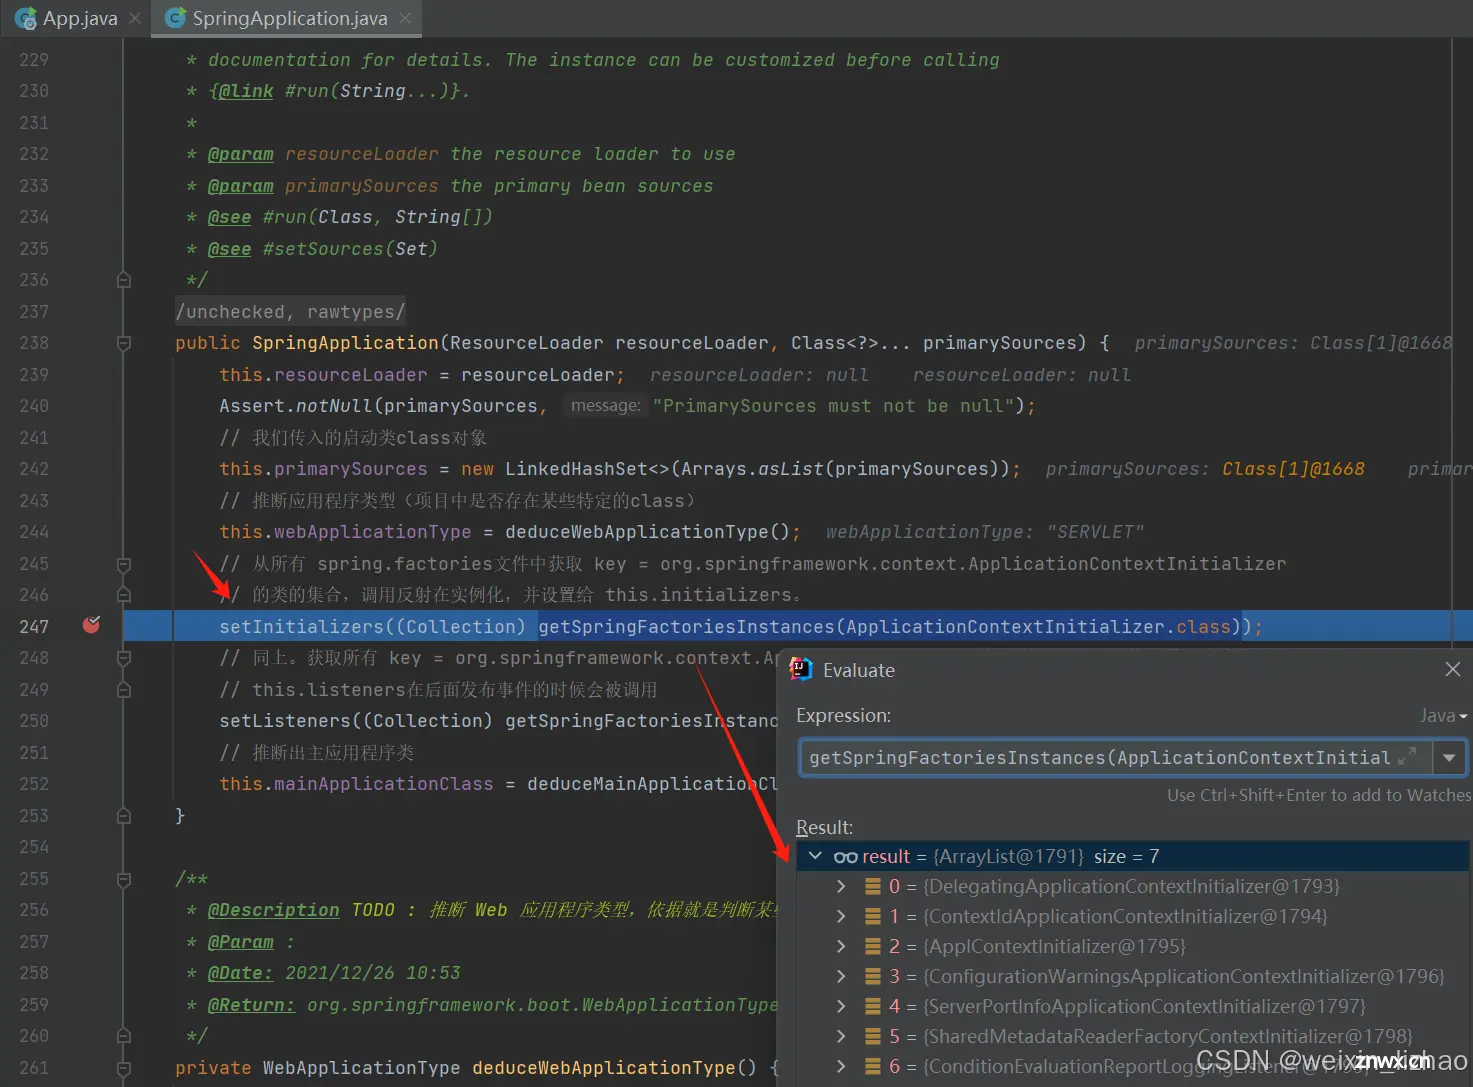Toggle the fold marker at line 249

click(124, 690)
